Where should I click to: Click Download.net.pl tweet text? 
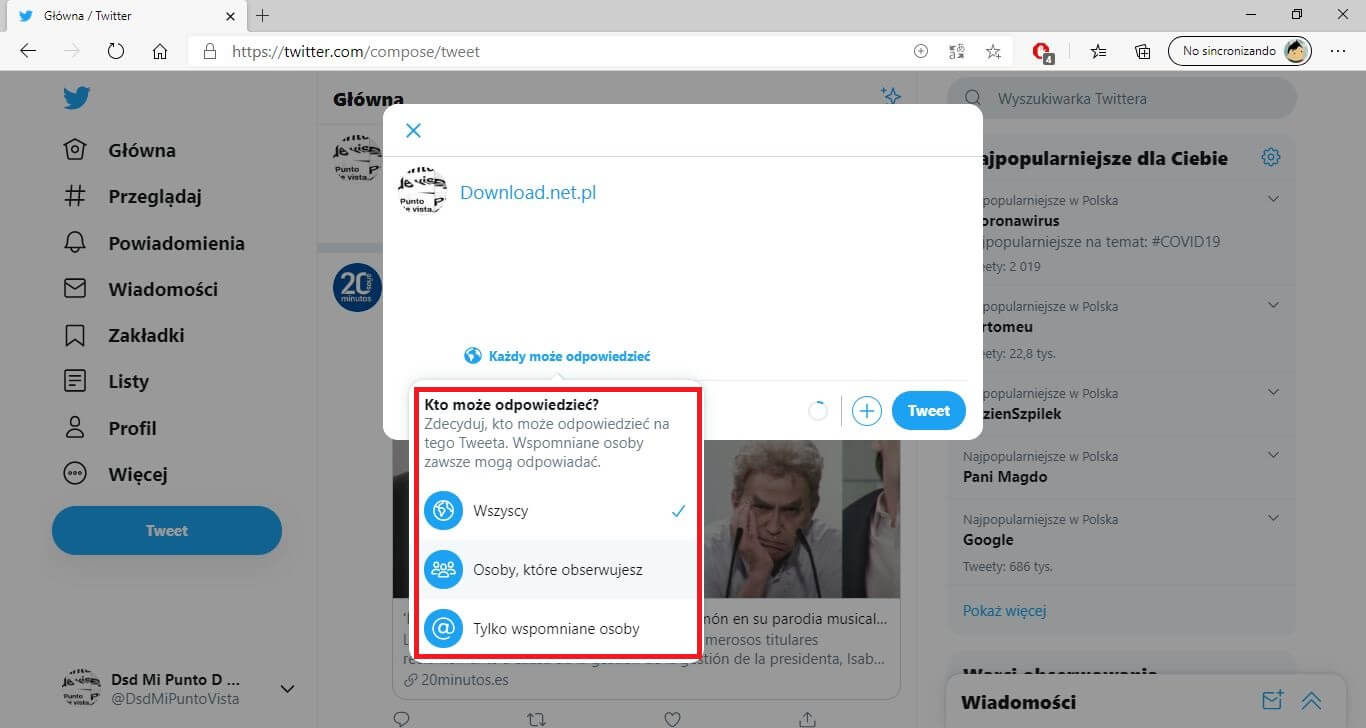528,192
